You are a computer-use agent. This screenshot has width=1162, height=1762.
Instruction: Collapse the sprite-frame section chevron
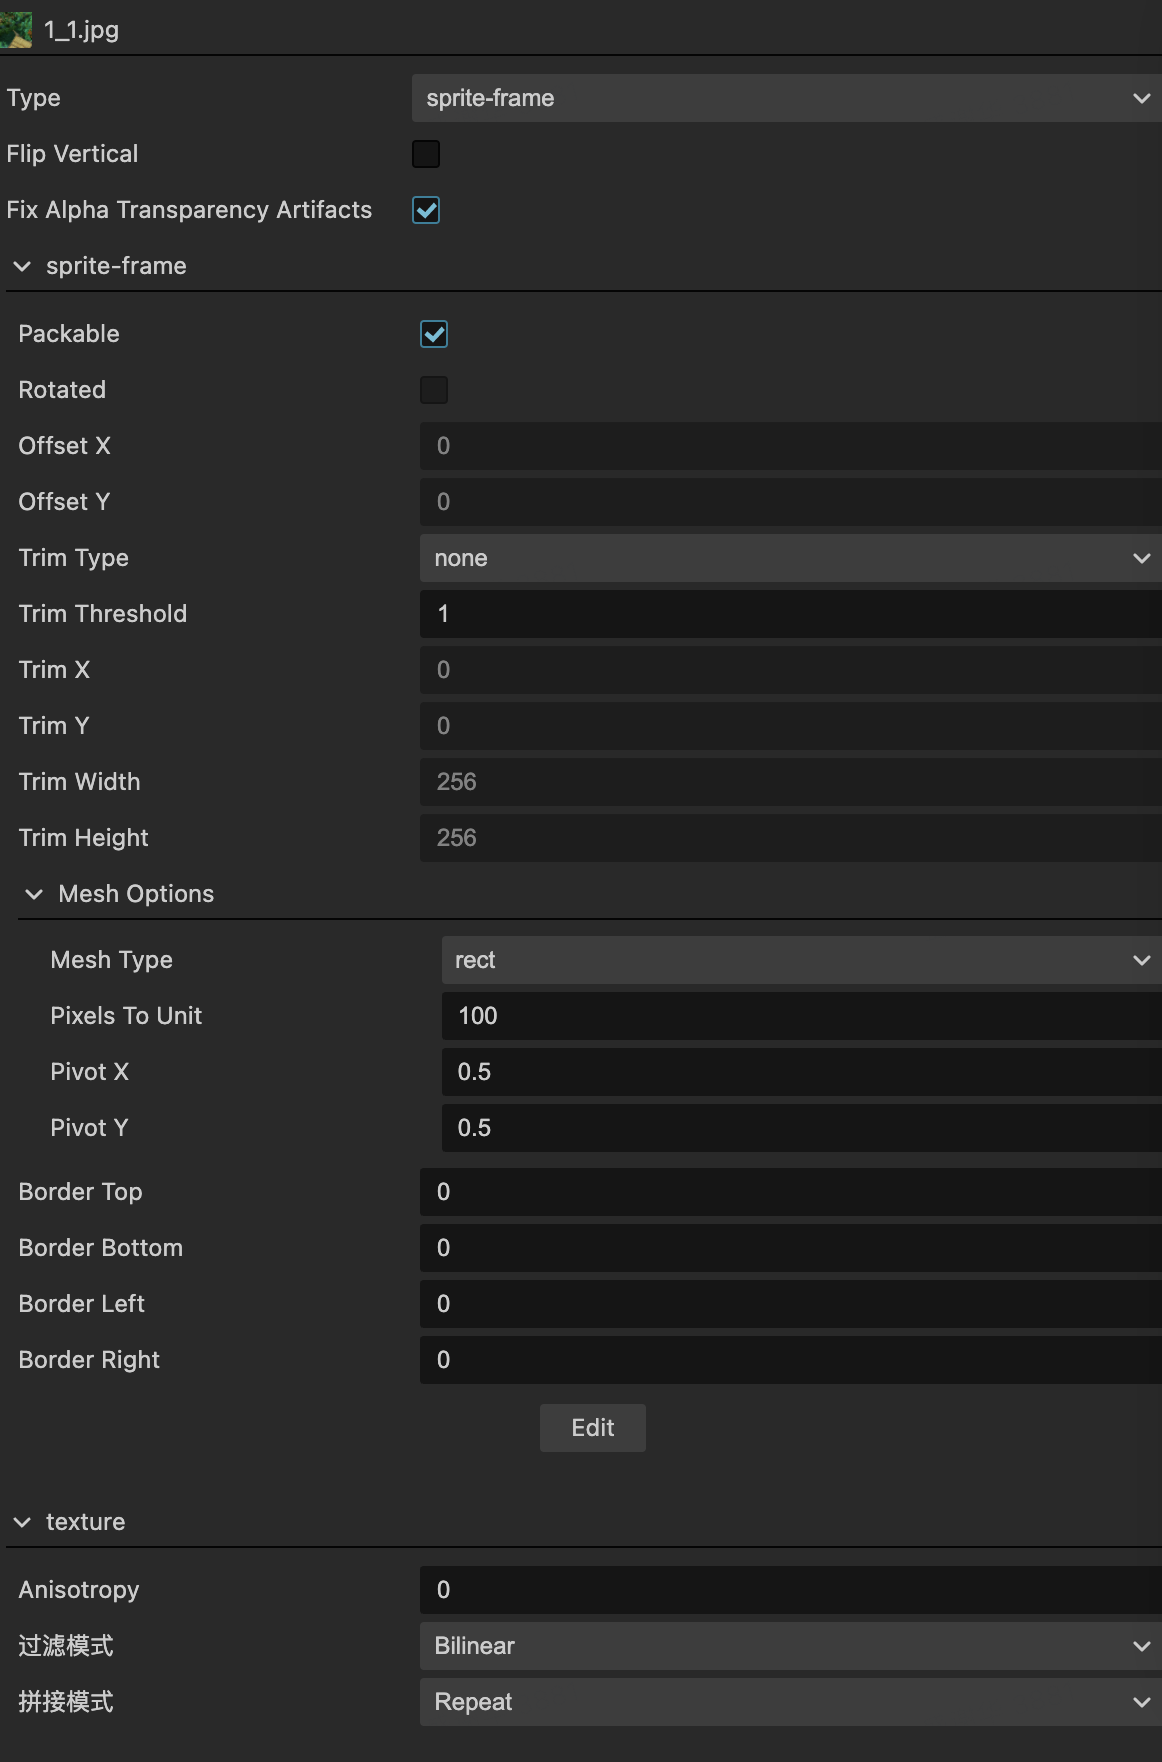click(x=22, y=266)
